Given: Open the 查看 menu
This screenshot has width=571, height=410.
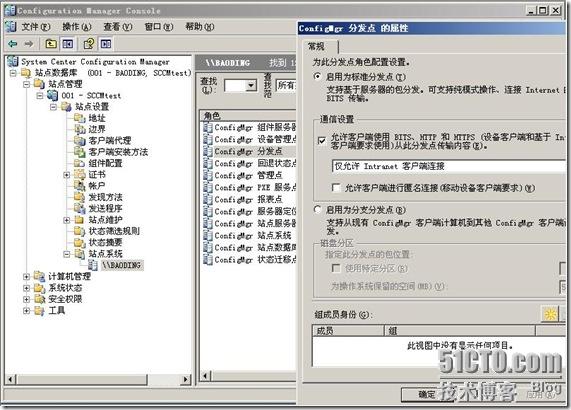Looking at the screenshot, I should [118, 27].
